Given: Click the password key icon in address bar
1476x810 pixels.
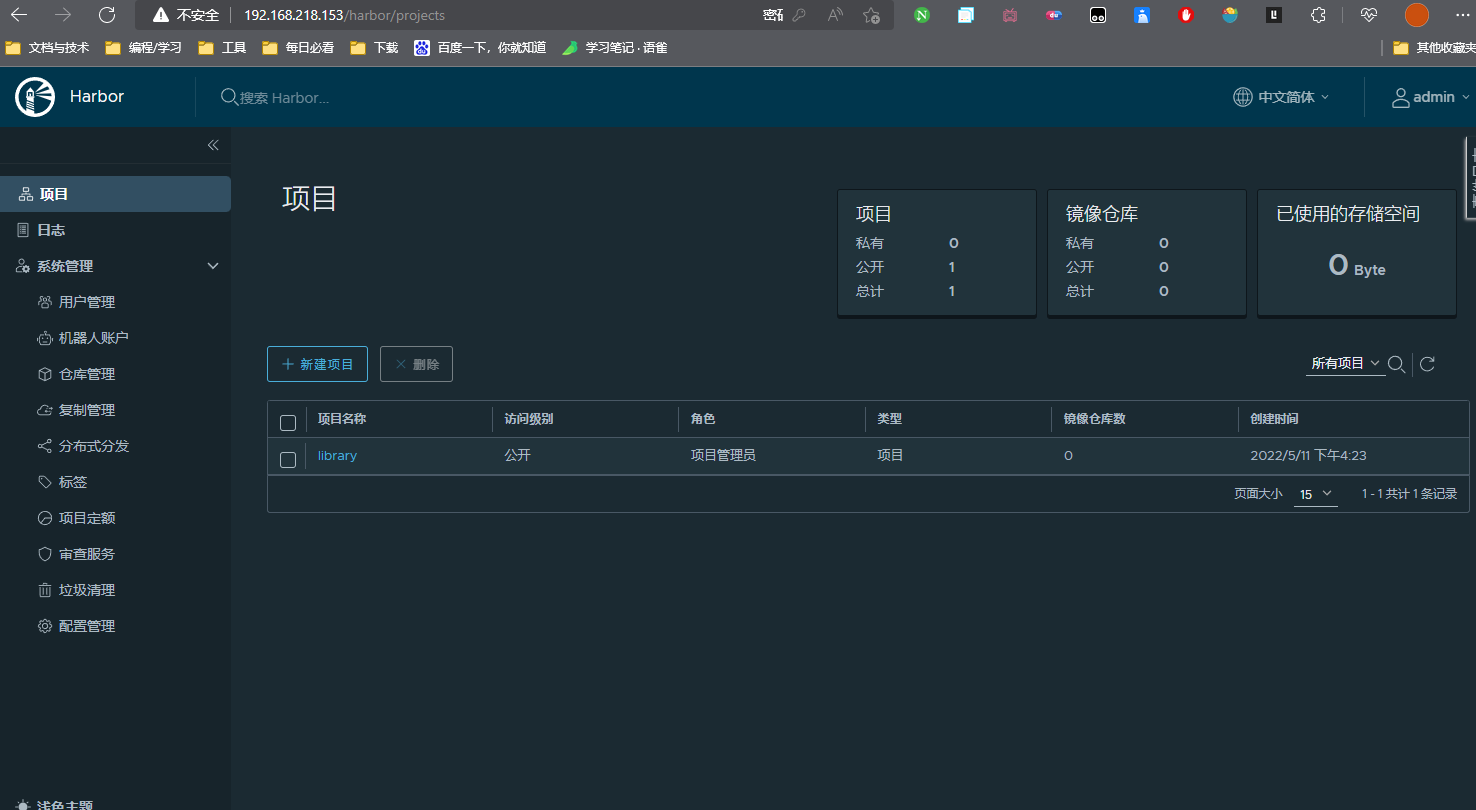Looking at the screenshot, I should (x=798, y=15).
